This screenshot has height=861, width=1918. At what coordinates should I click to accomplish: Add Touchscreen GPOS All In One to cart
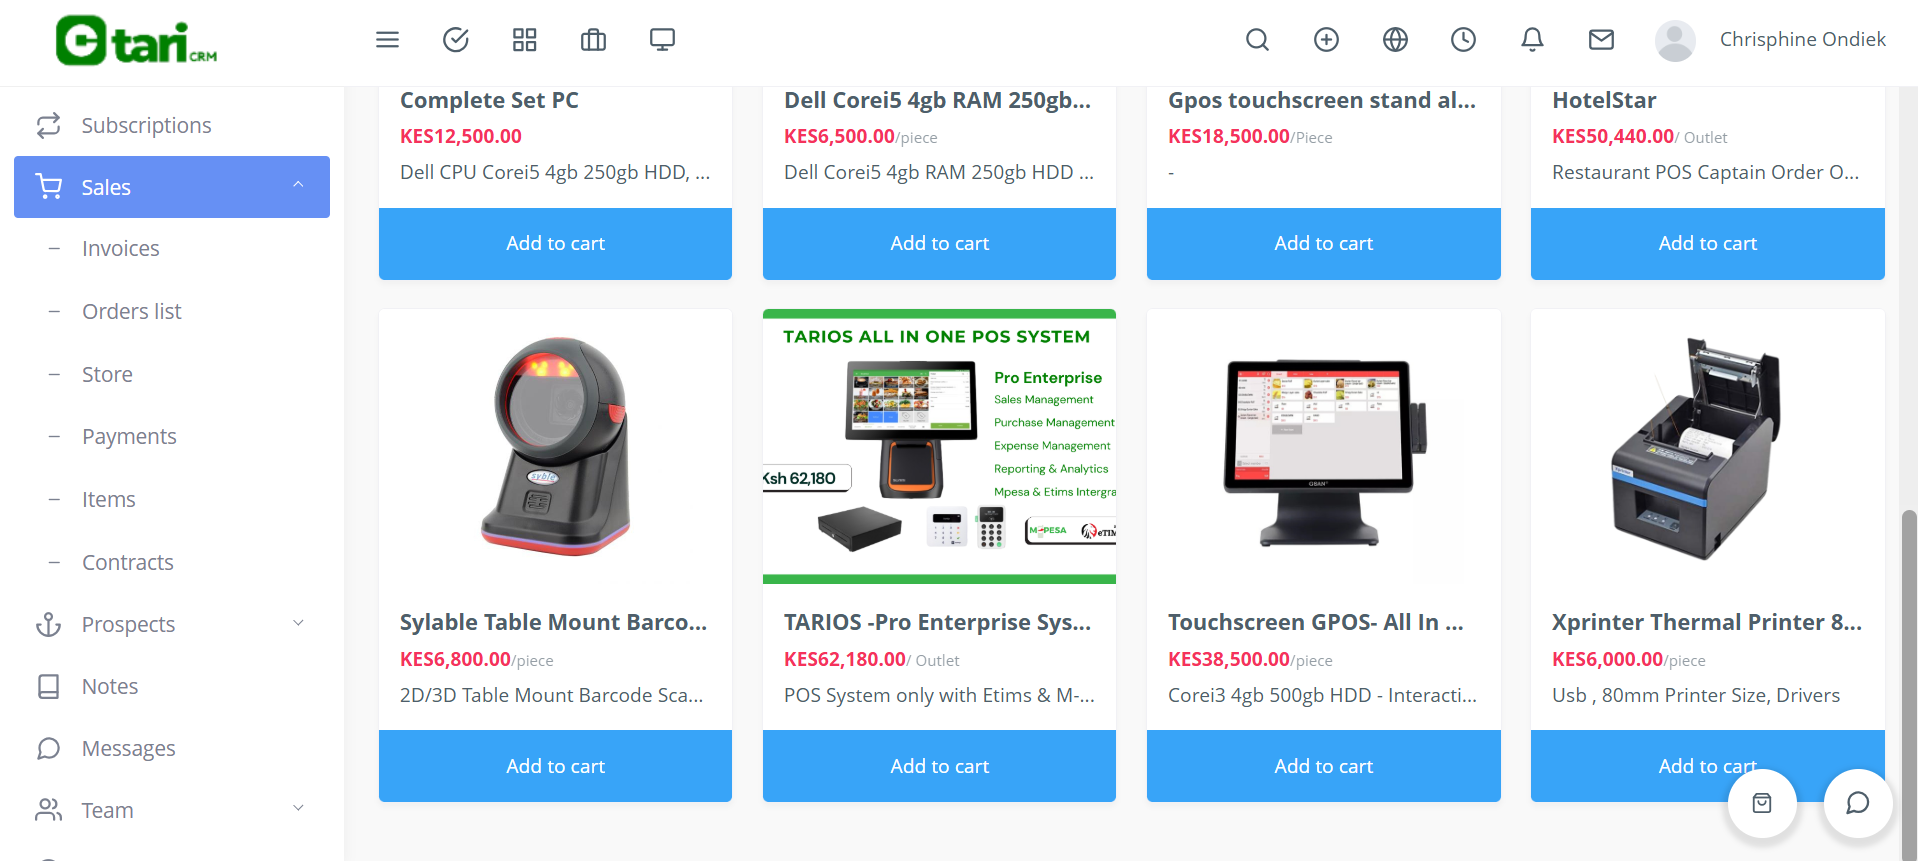click(x=1323, y=766)
